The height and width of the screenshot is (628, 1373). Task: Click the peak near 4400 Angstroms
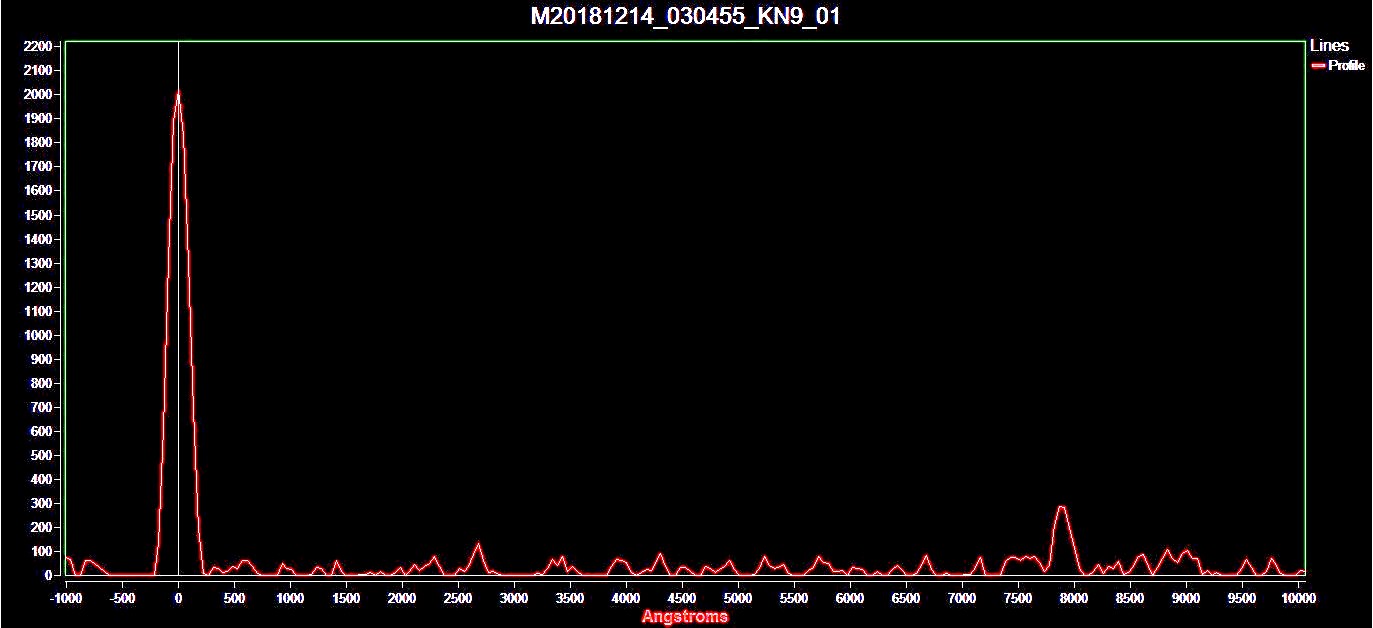point(660,551)
